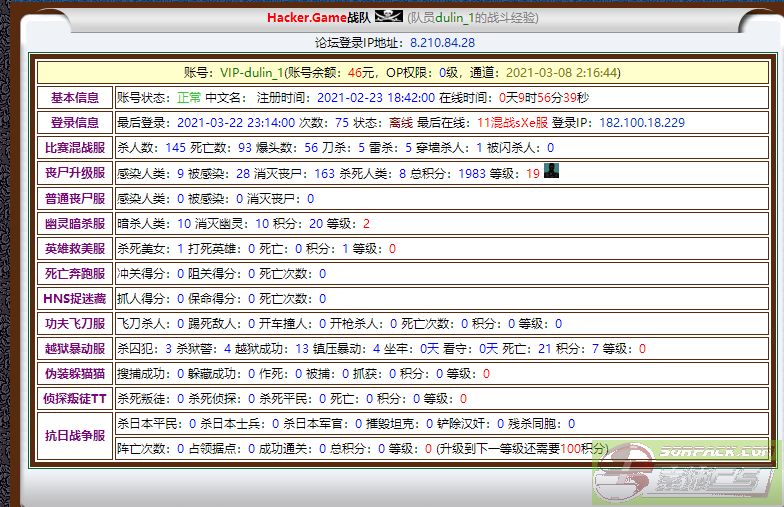Click the 11混战sXe服 last online server
This screenshot has height=507, width=784.
point(512,123)
